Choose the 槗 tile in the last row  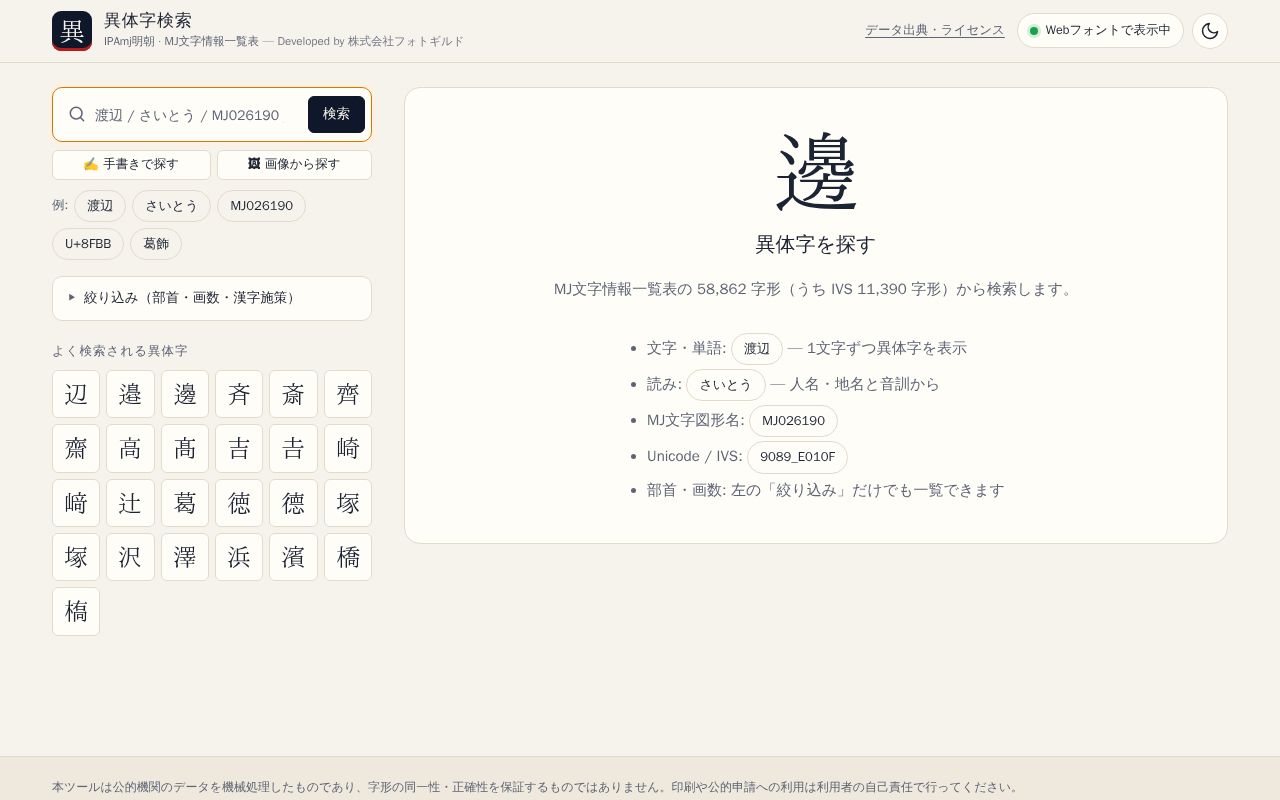pos(76,611)
